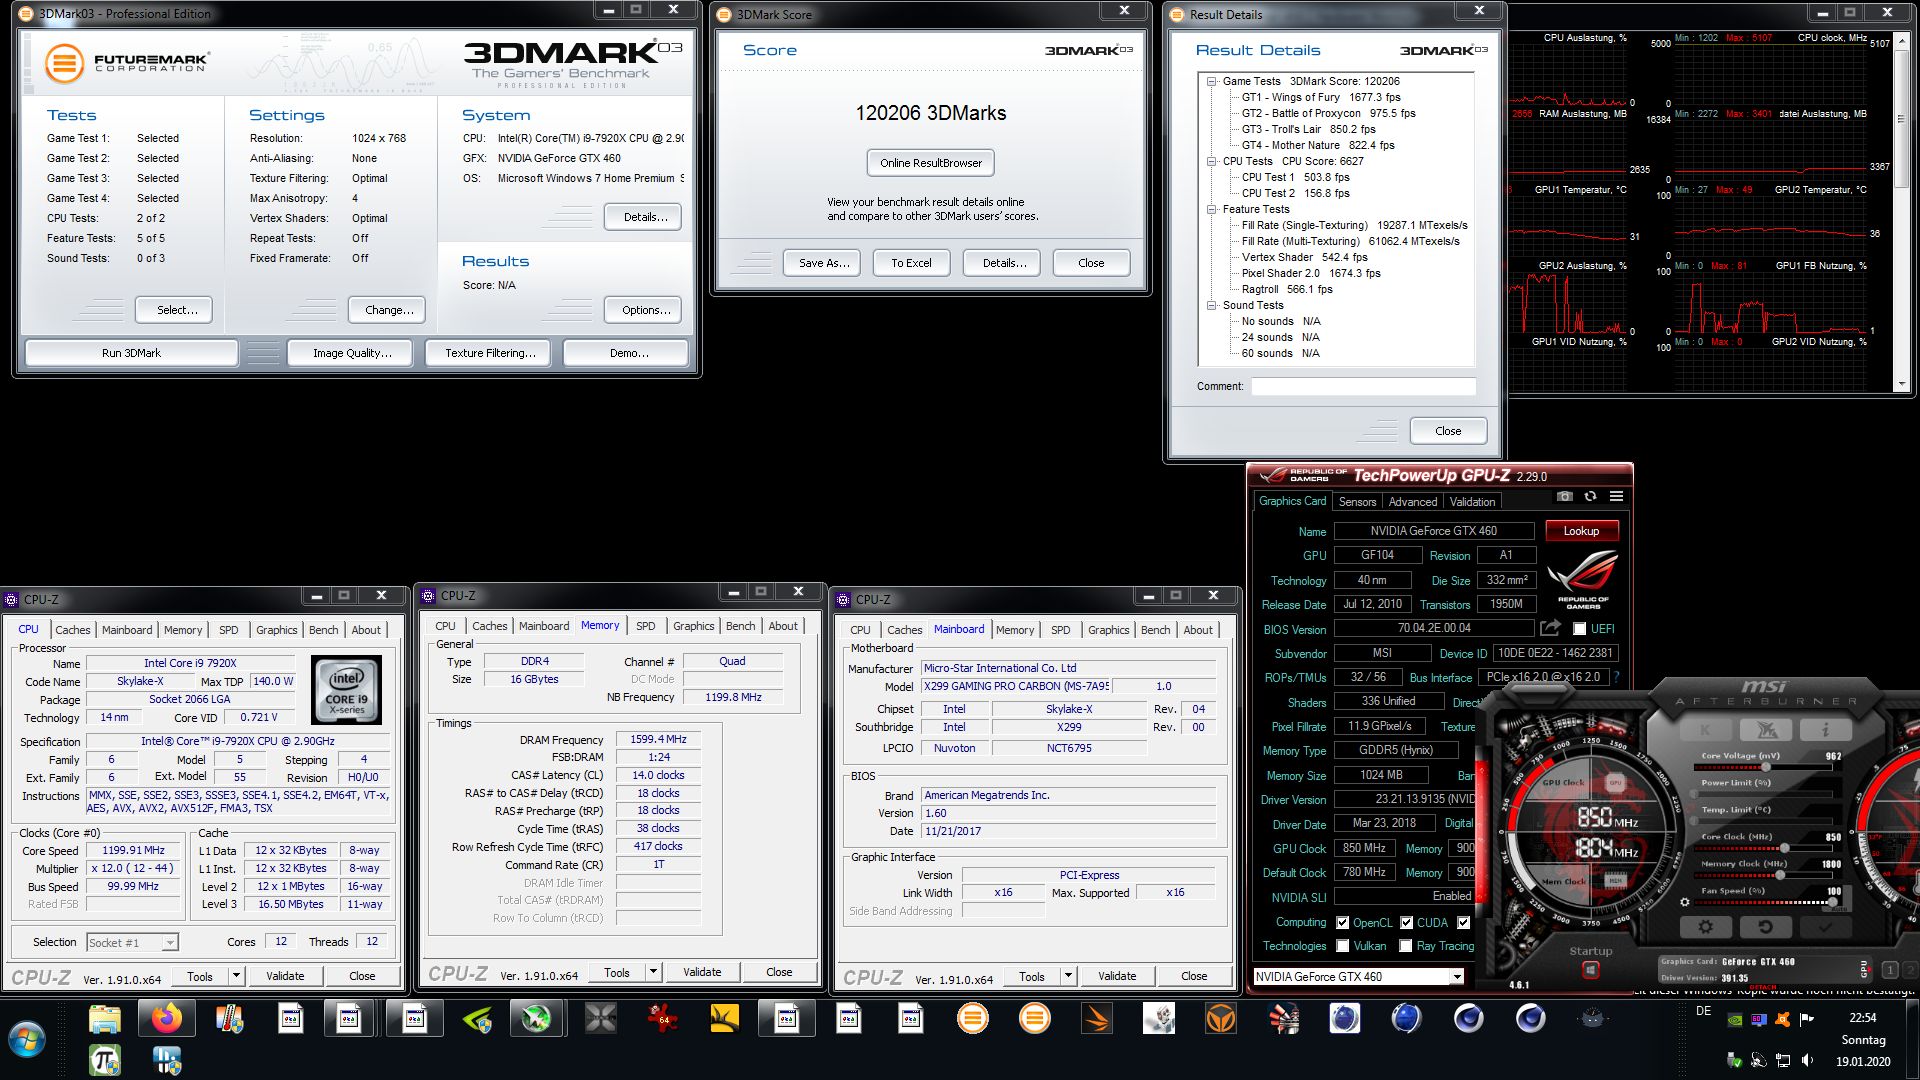Screen dimensions: 1920x1080
Task: Toggle the UEFI checkbox in GPU-Z
Action: click(1579, 629)
